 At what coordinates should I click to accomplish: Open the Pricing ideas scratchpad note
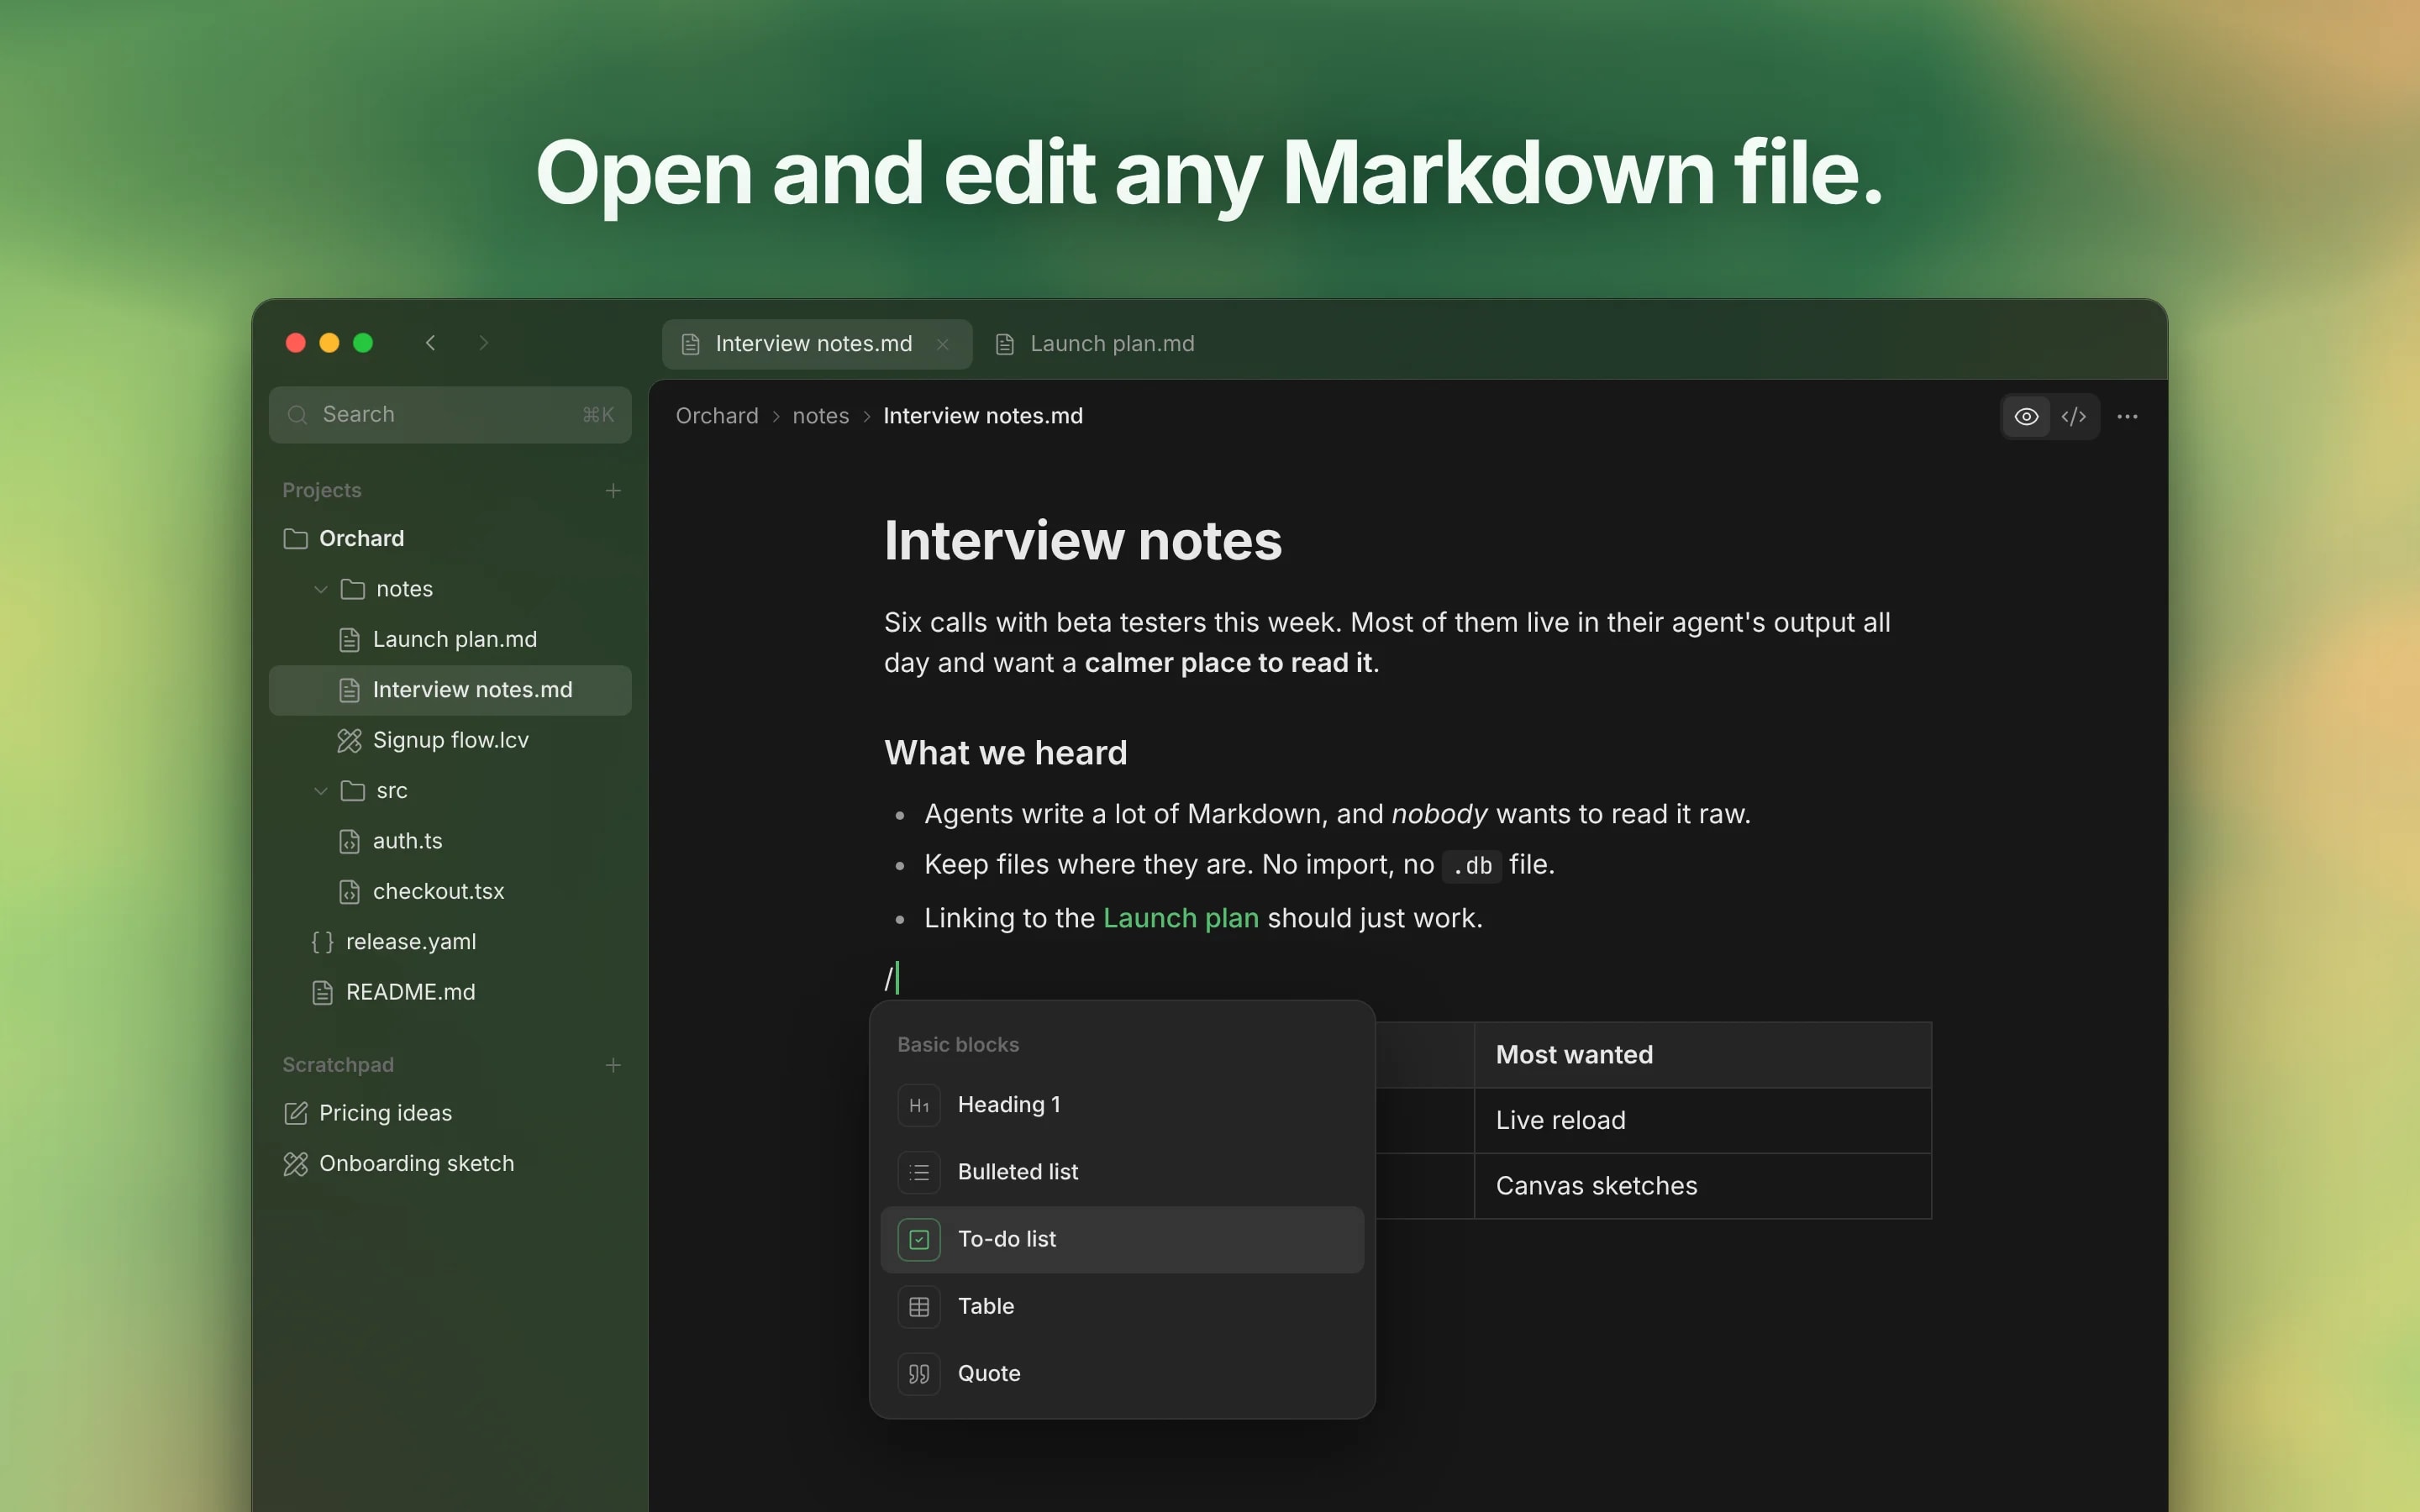pos(450,1113)
